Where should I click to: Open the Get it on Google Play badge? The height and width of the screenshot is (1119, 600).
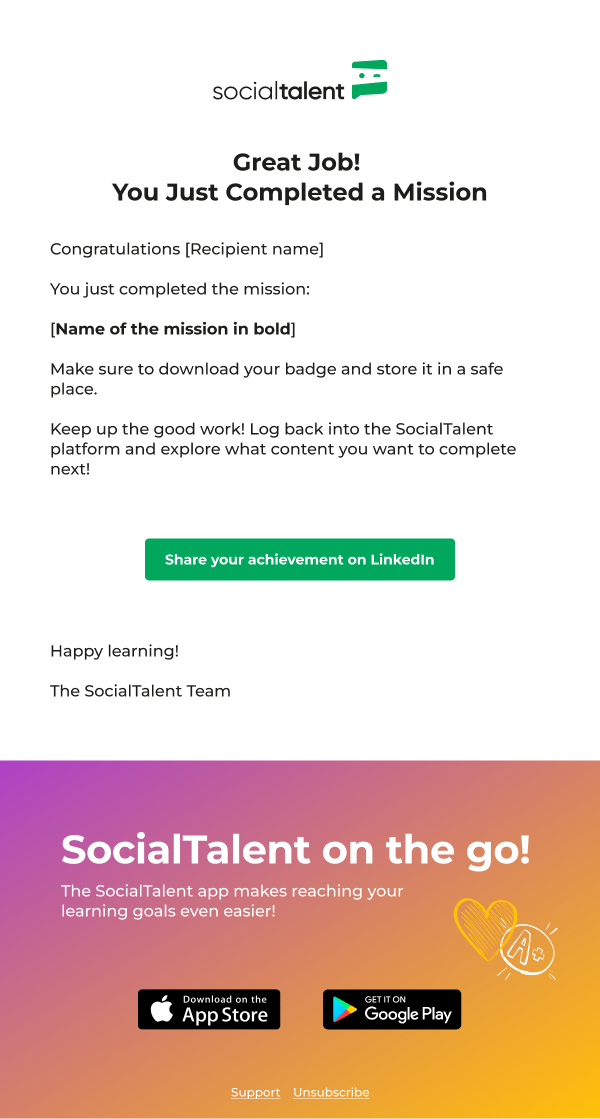click(x=392, y=1009)
